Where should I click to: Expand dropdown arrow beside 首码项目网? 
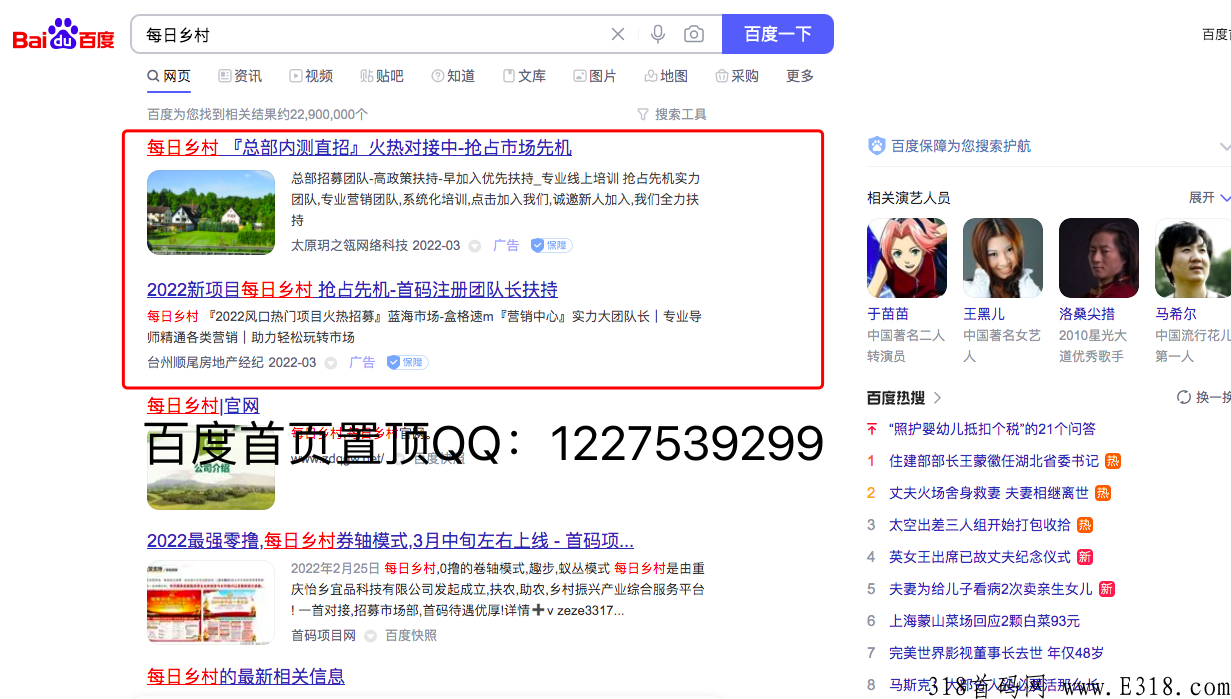tap(370, 636)
